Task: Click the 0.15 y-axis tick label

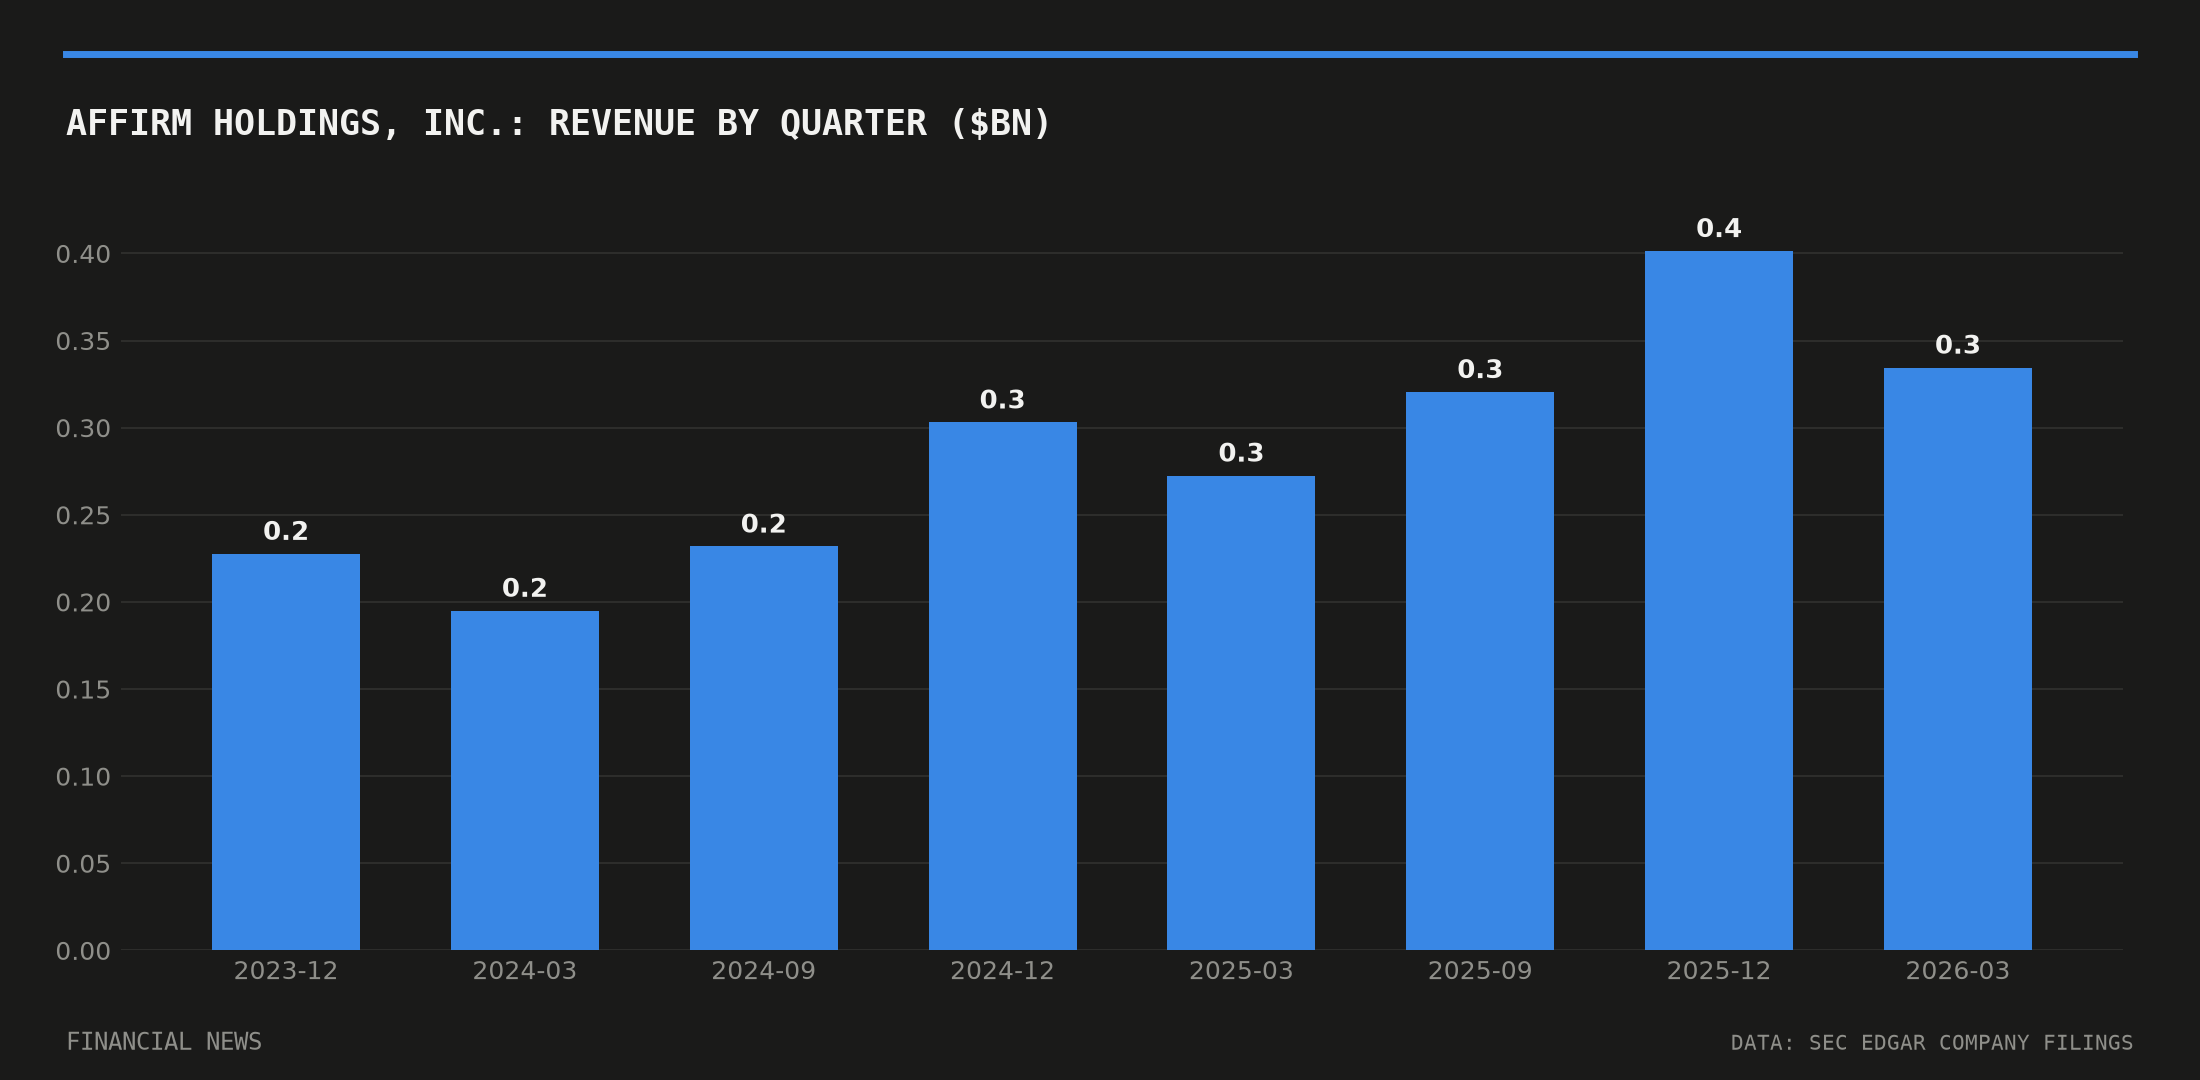Action: coord(83,689)
